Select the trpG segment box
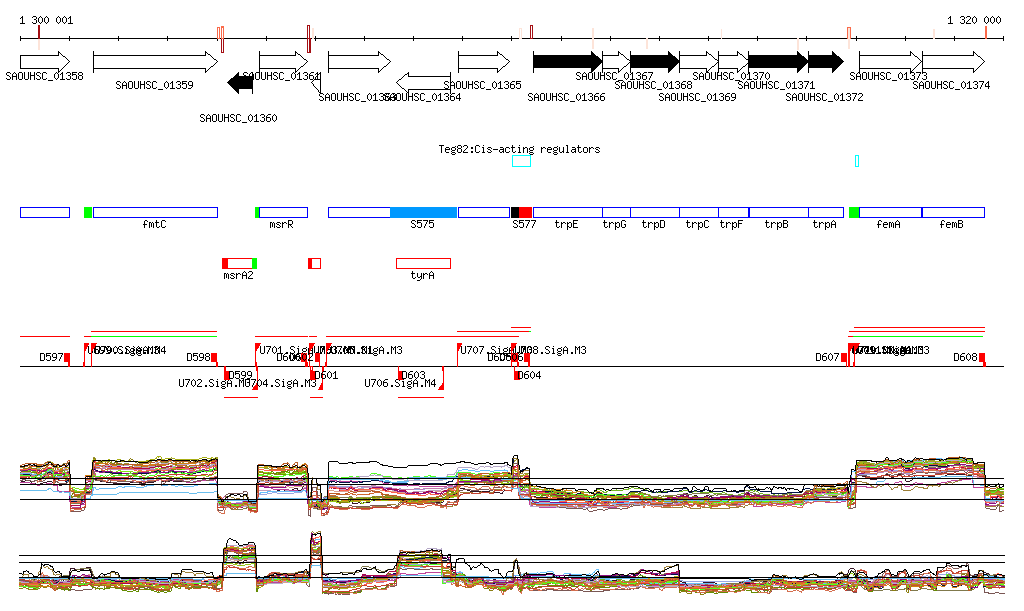The image size is (1024, 611). pyautogui.click(x=616, y=212)
